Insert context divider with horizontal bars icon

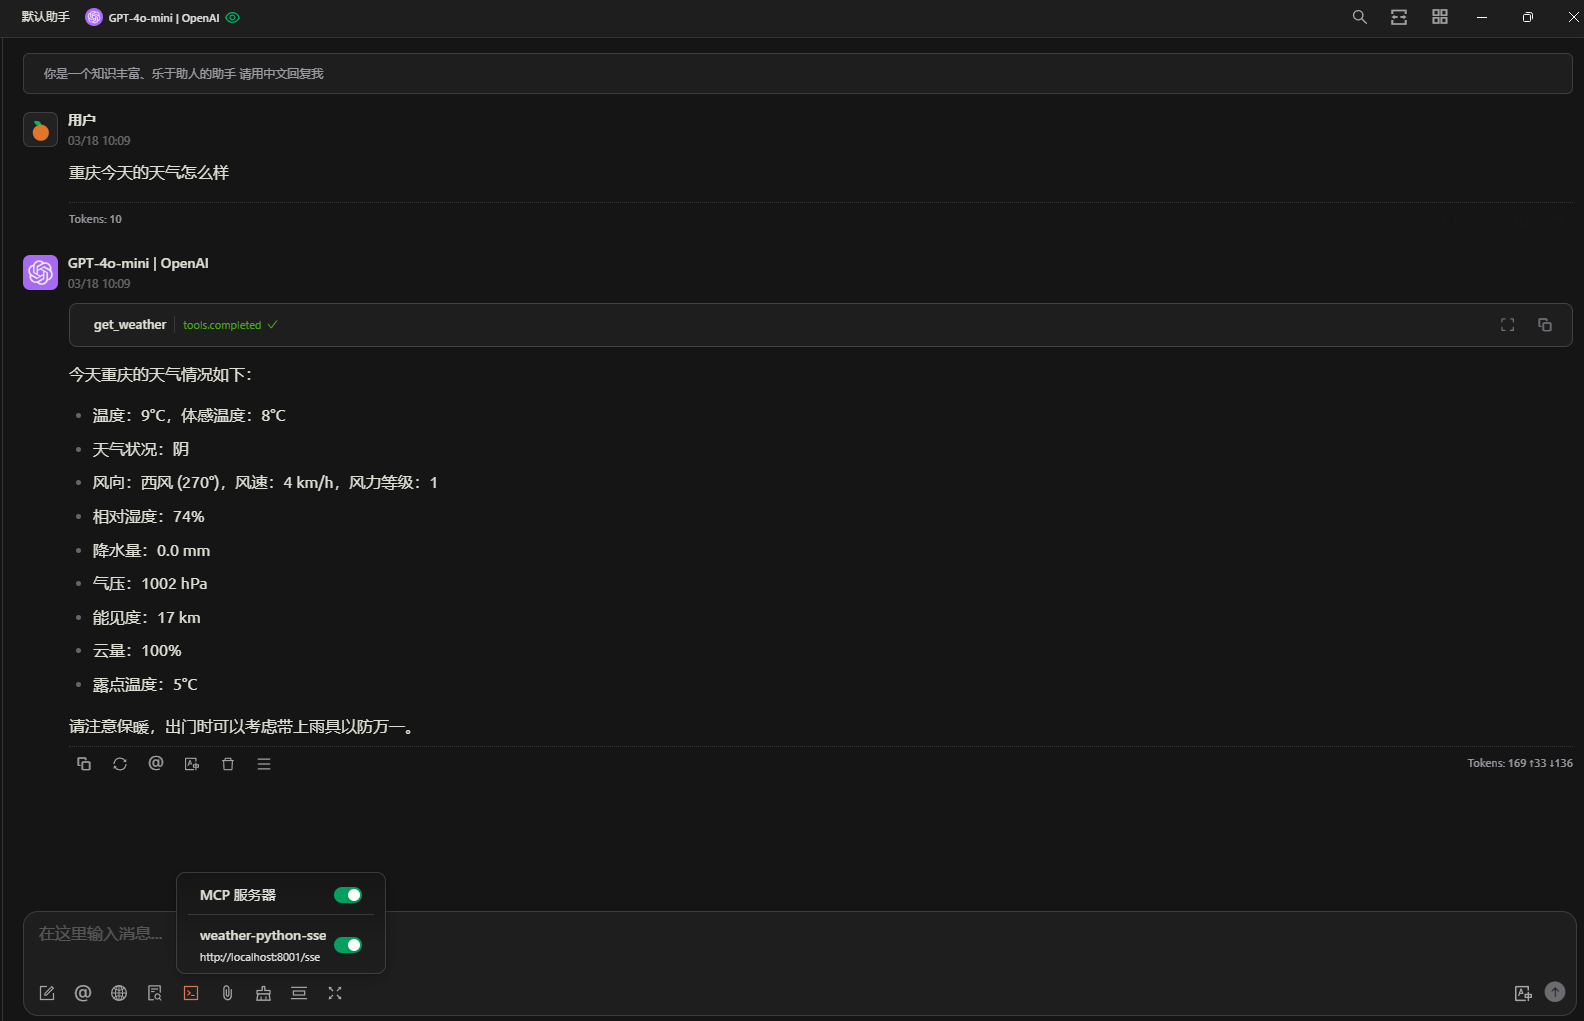pos(299,993)
